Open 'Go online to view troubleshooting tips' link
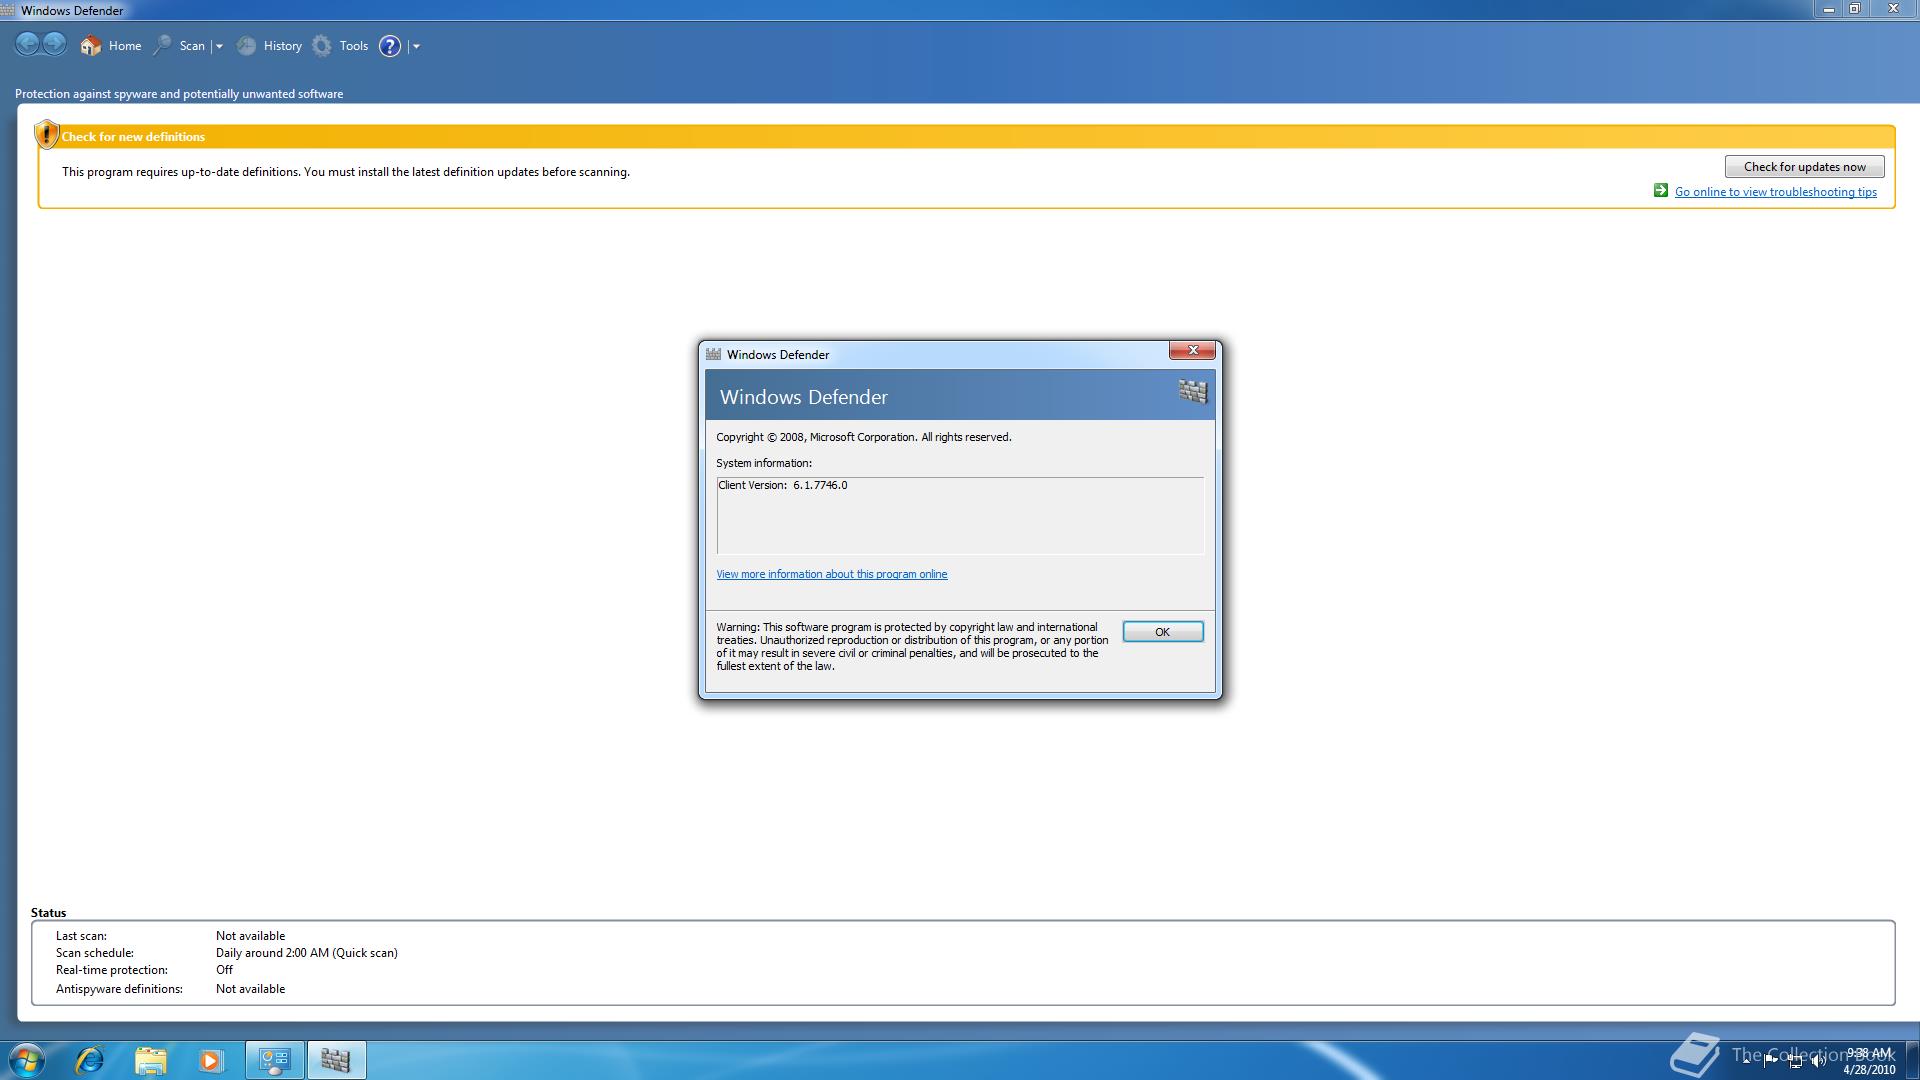This screenshot has width=1920, height=1080. coord(1776,192)
